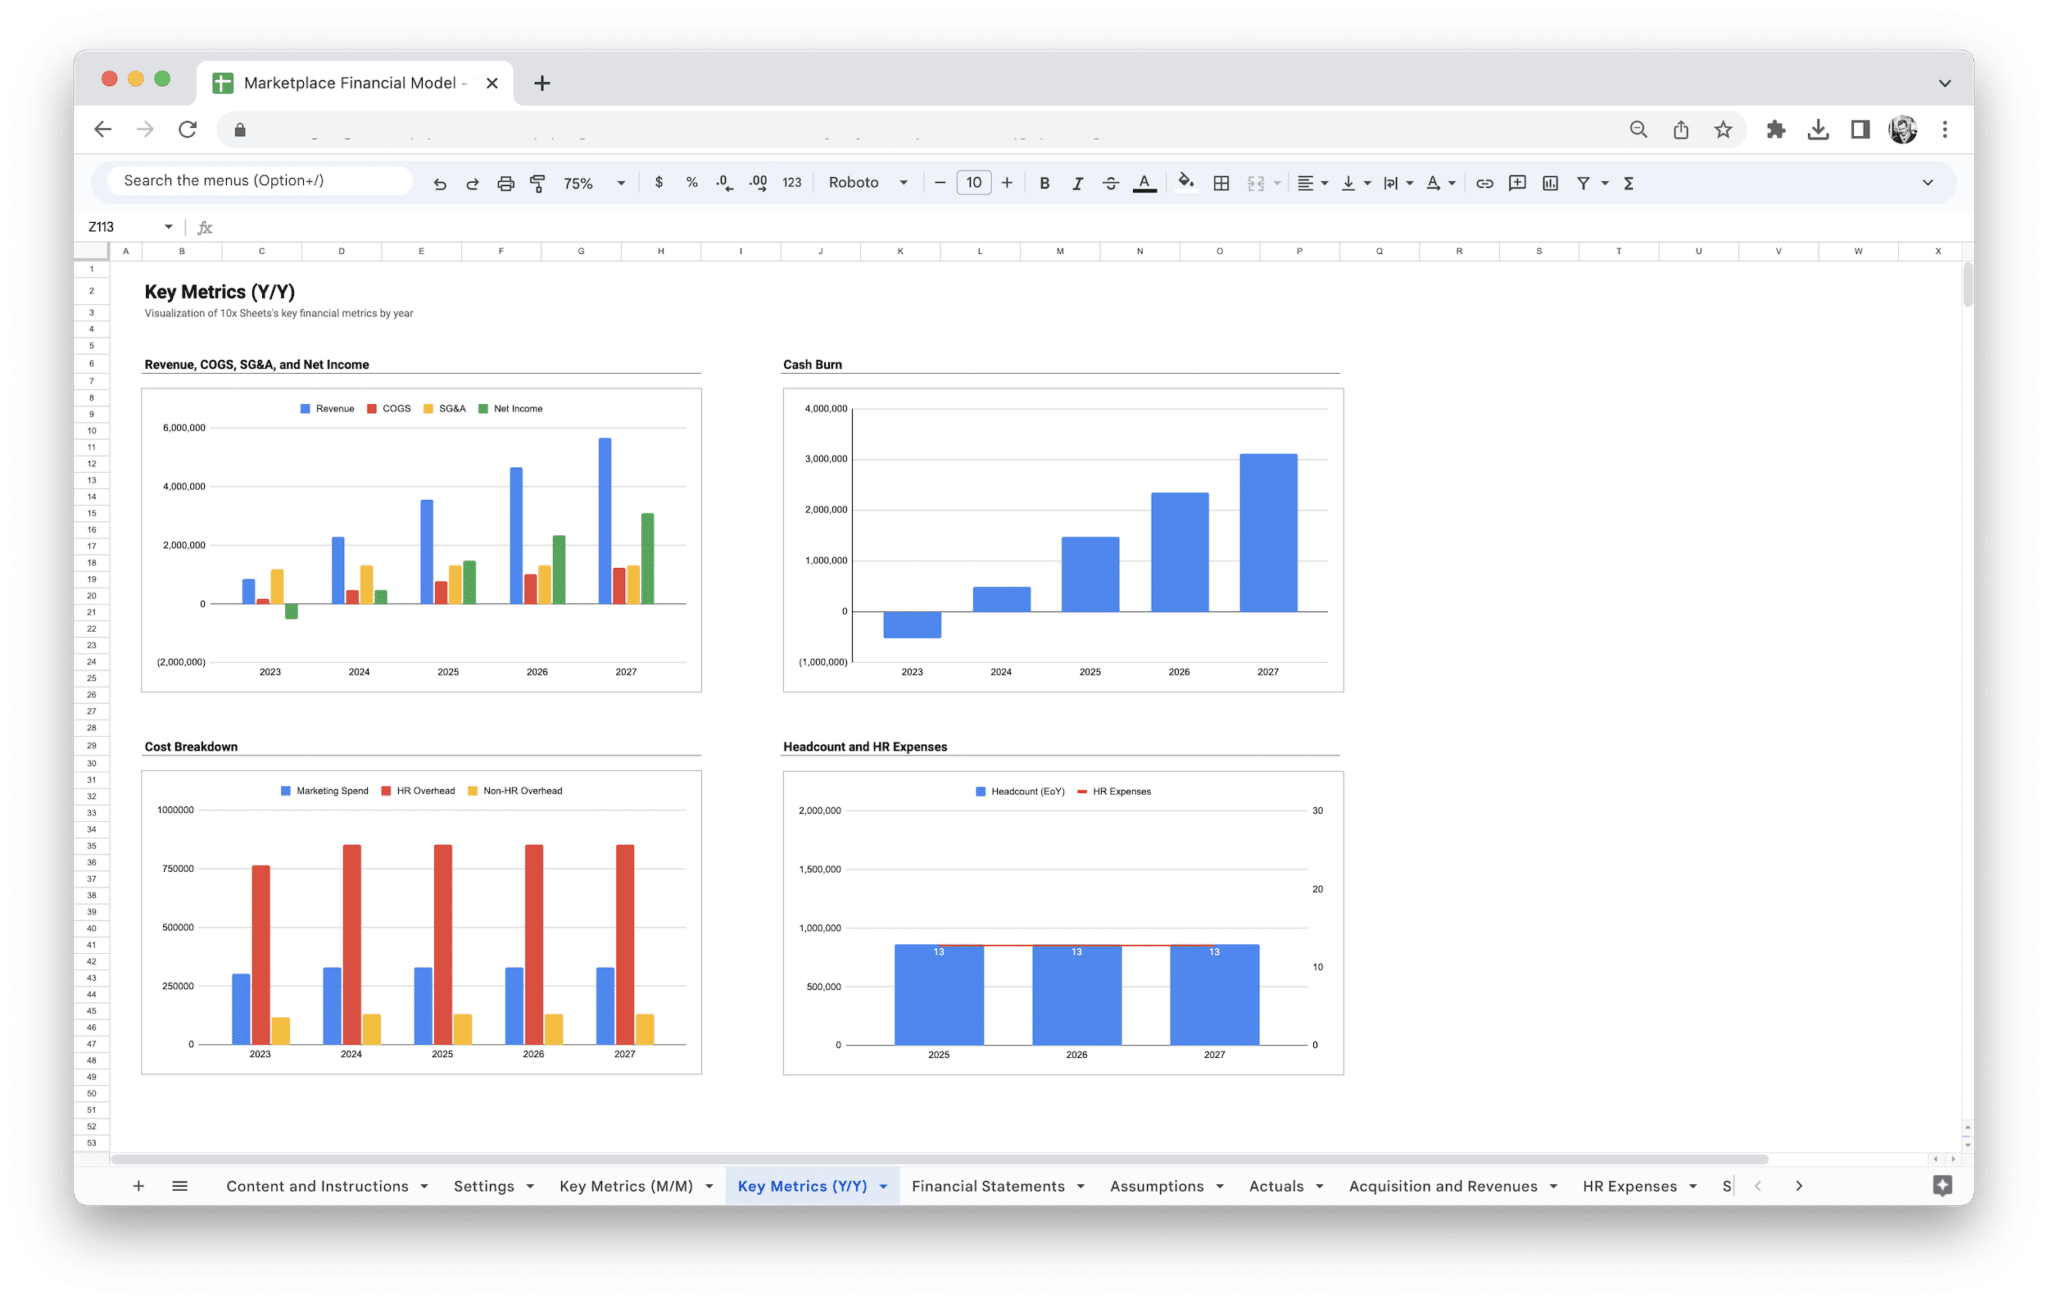Apply fill color to cells
Image resolution: width=2048 pixels, height=1303 pixels.
tap(1186, 182)
